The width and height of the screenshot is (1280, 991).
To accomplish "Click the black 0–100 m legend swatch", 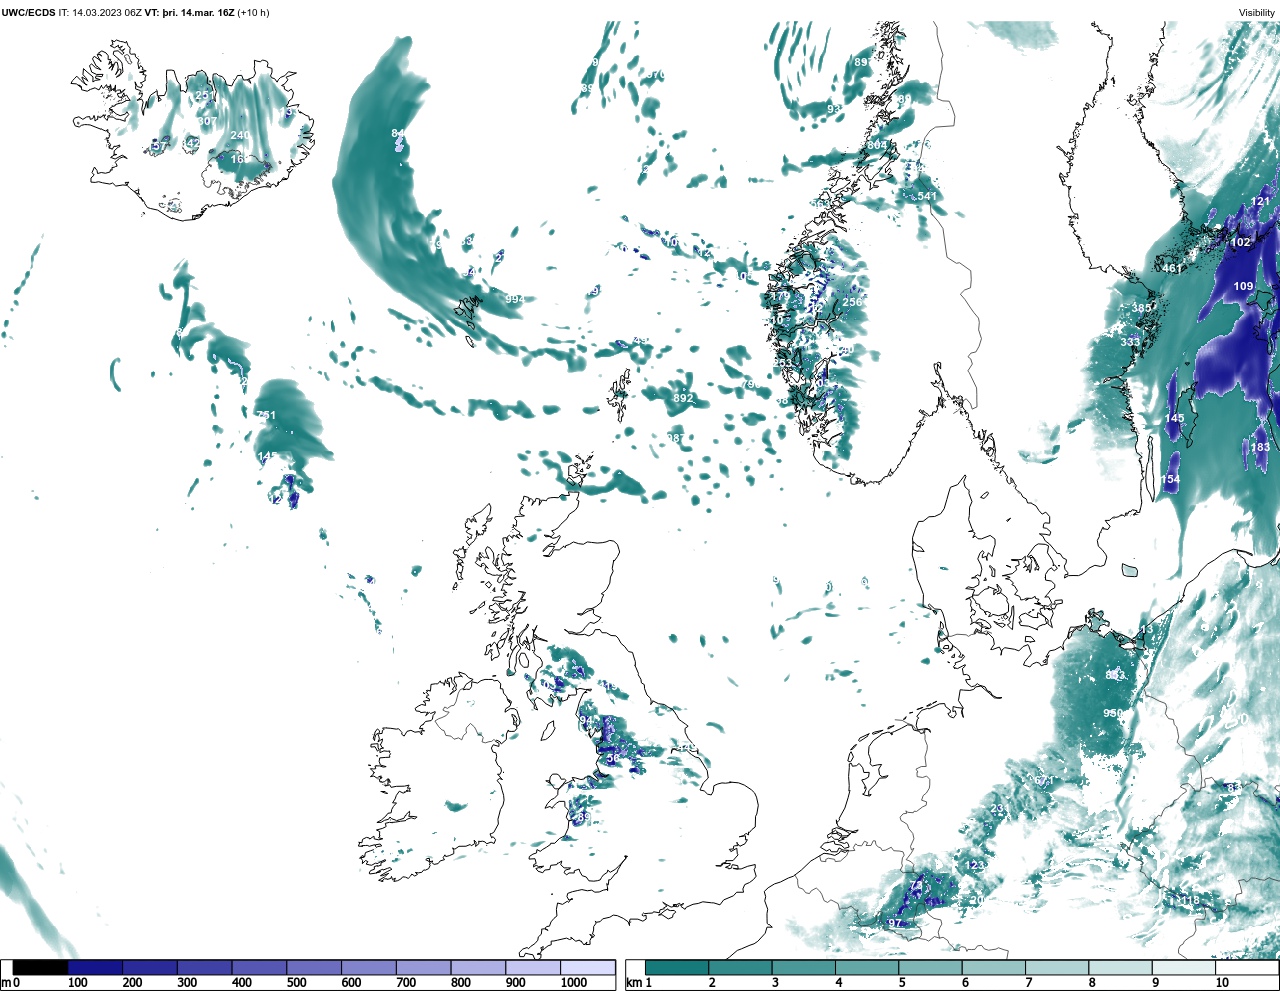I will [41, 967].
